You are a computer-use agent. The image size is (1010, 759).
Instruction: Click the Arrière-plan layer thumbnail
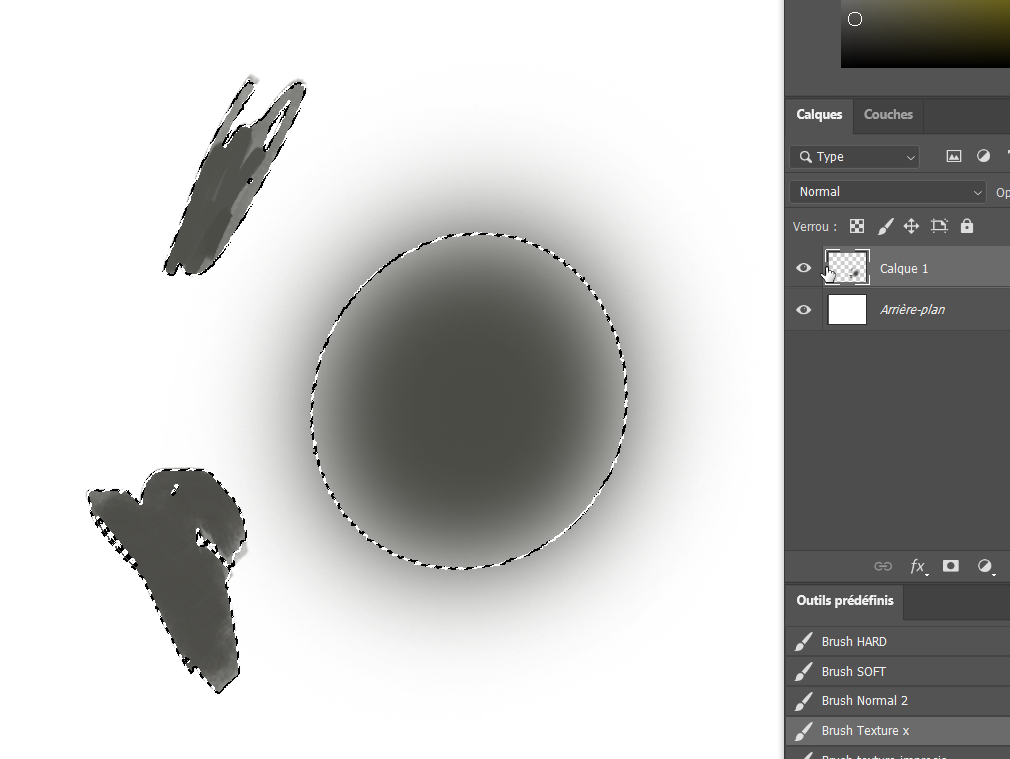click(x=847, y=310)
